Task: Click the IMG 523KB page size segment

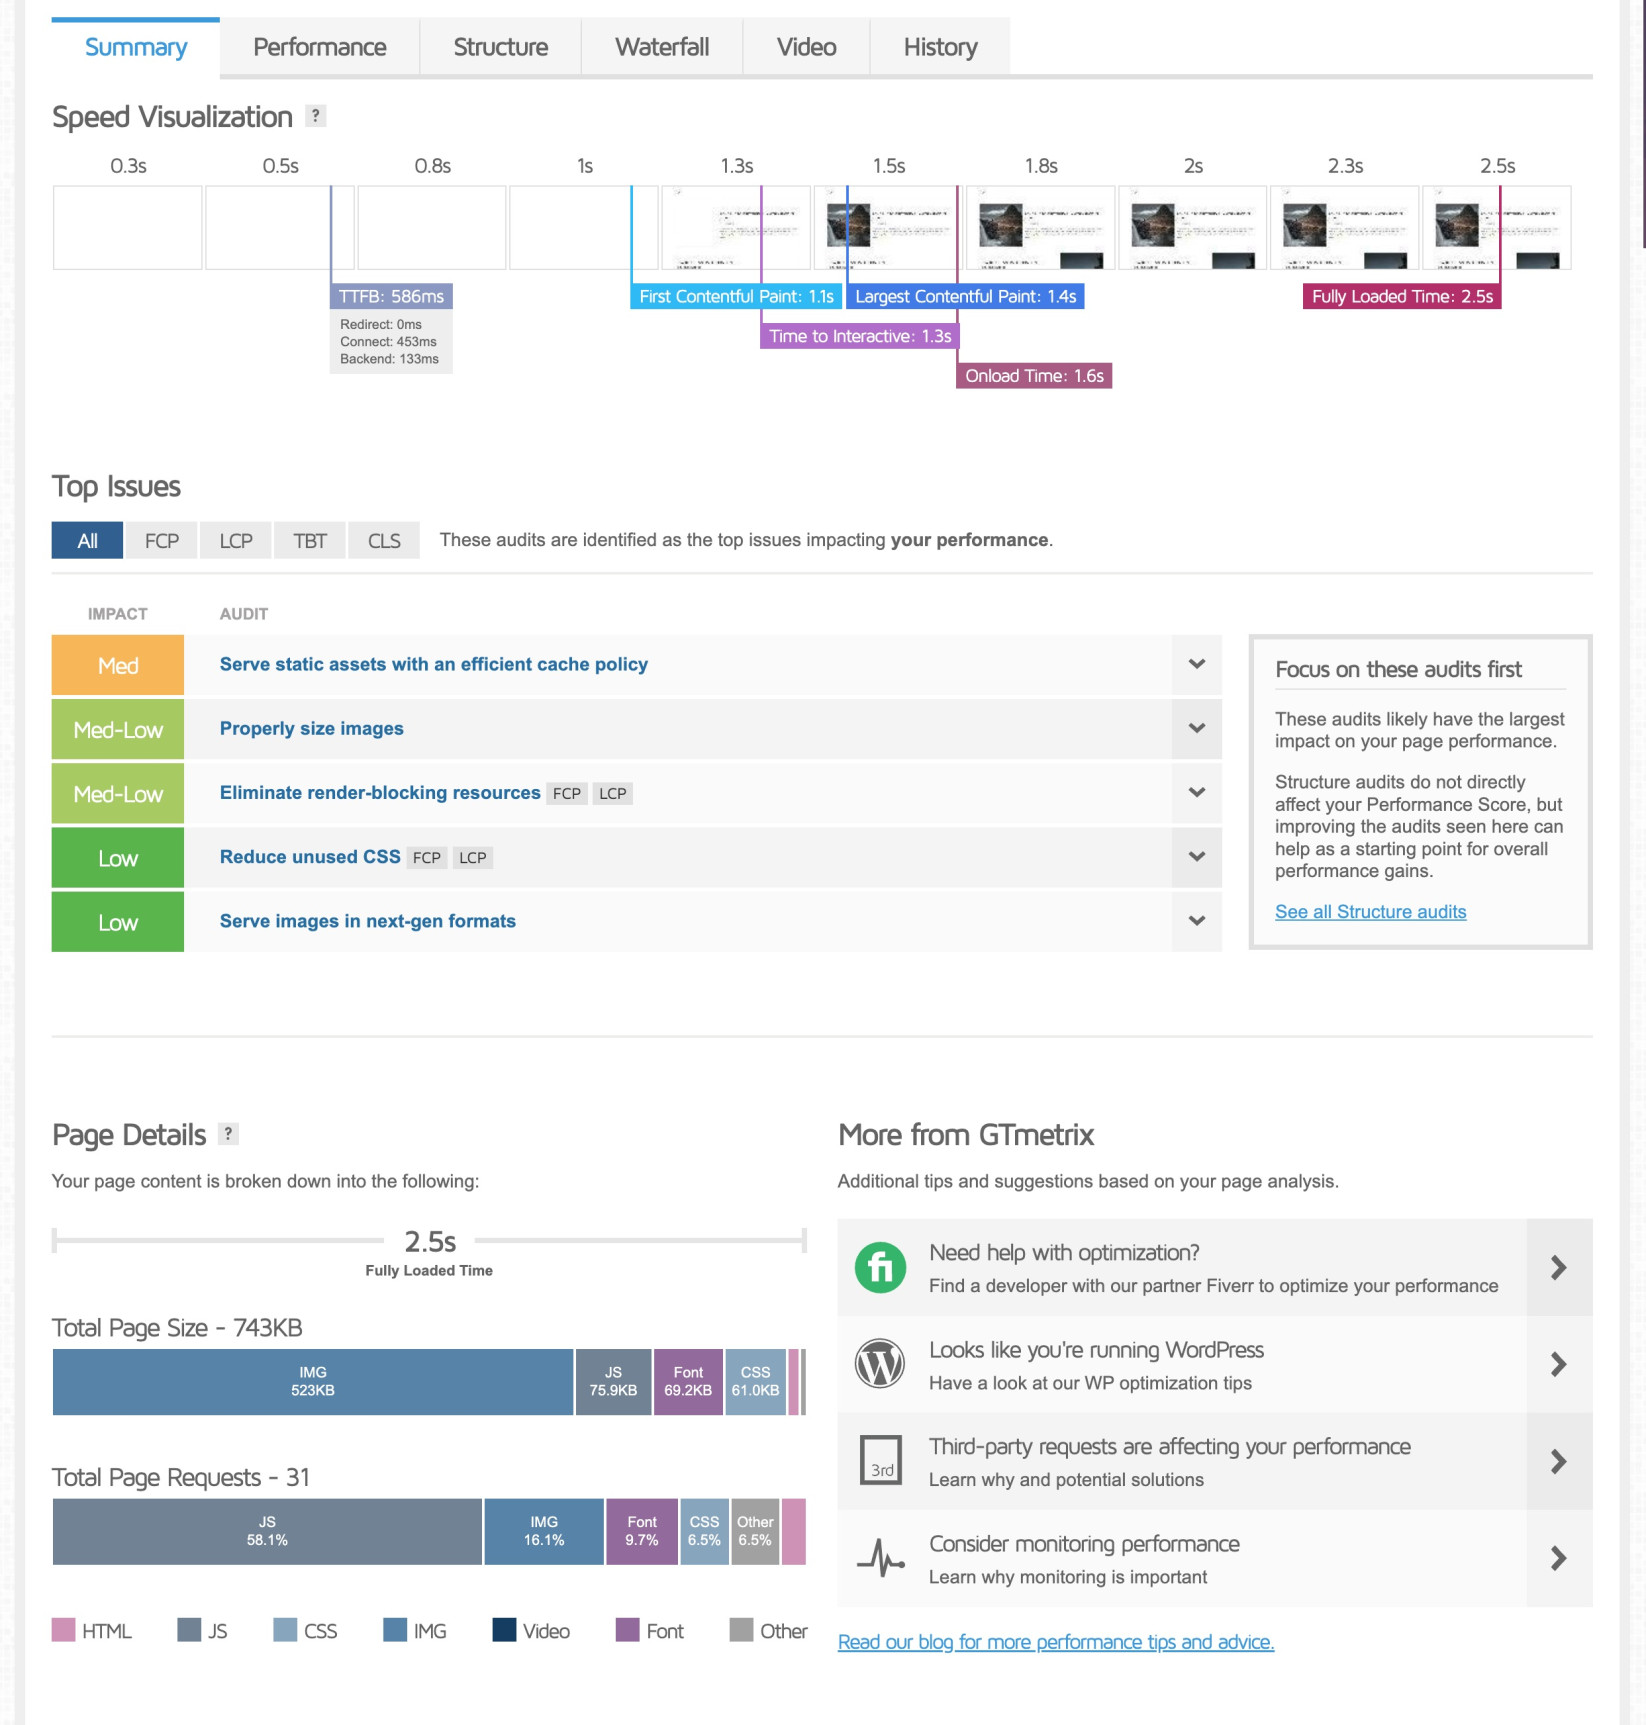Action: (x=313, y=1381)
